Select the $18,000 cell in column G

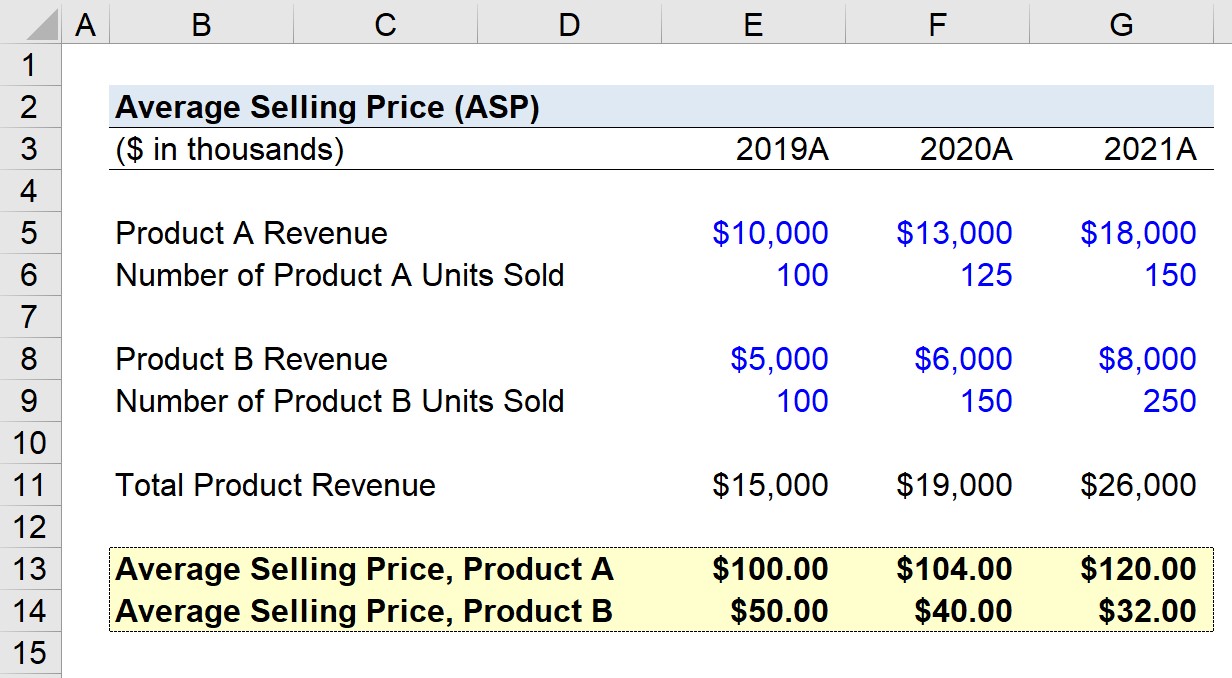(1121, 233)
